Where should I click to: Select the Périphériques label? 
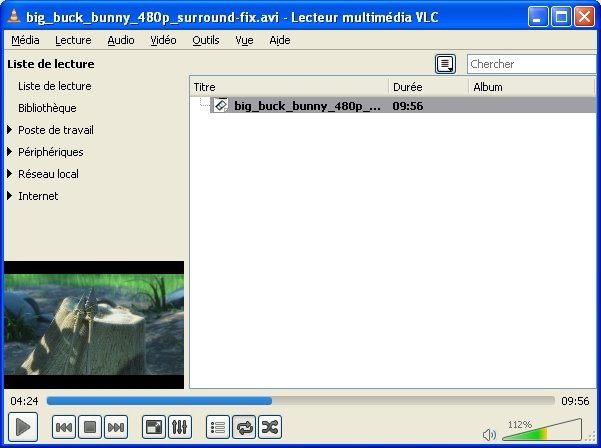tap(51, 152)
